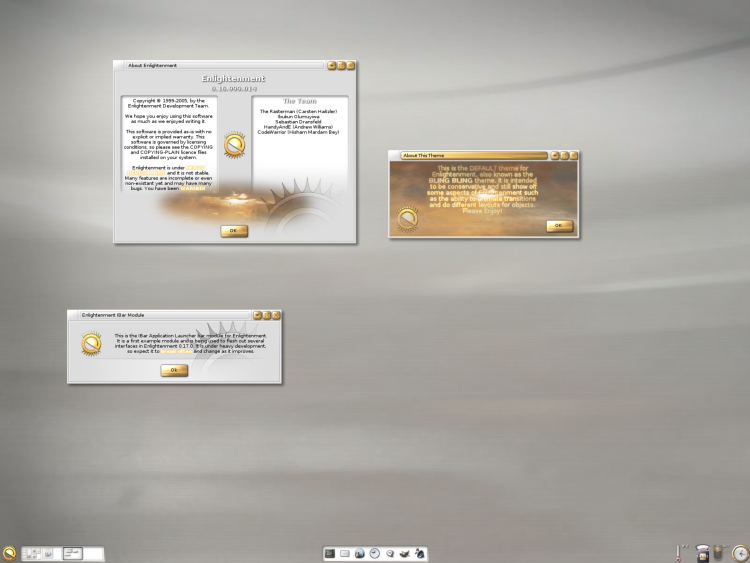Click the battery level gadget
This screenshot has height=563, width=750.
(718, 552)
